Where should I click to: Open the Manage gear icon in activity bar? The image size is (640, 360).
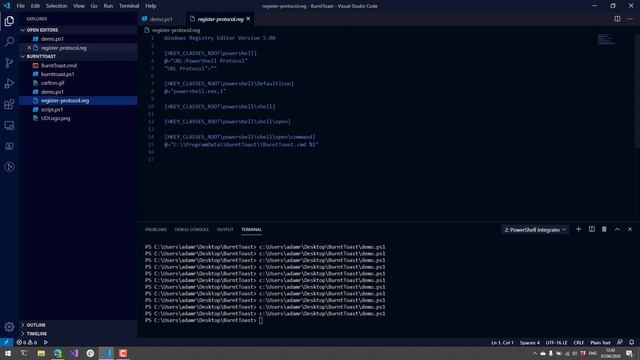click(9, 327)
